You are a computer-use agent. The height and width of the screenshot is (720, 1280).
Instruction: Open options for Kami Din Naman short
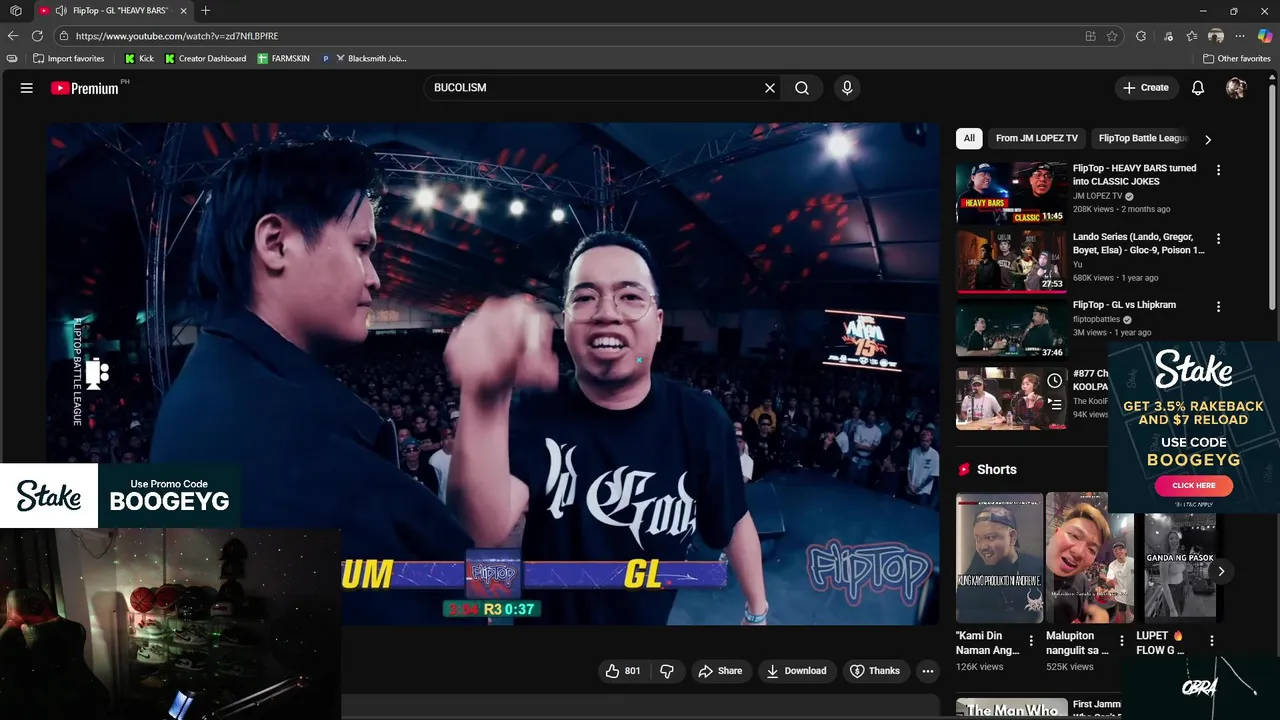coord(1031,641)
